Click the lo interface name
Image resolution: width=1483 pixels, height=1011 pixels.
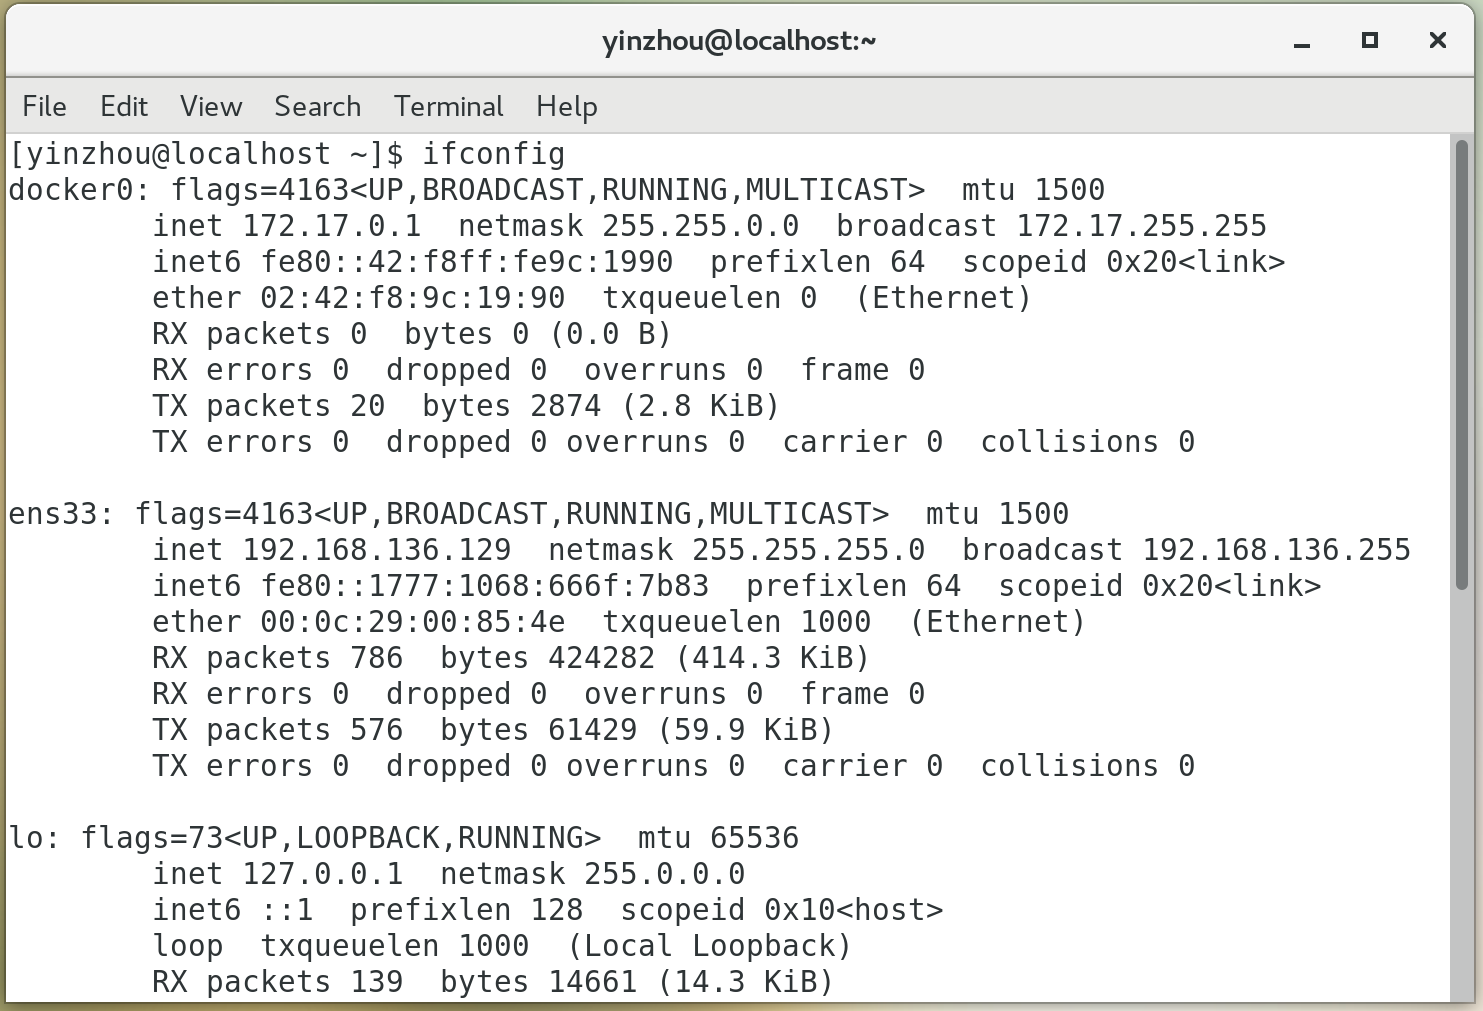coord(26,838)
